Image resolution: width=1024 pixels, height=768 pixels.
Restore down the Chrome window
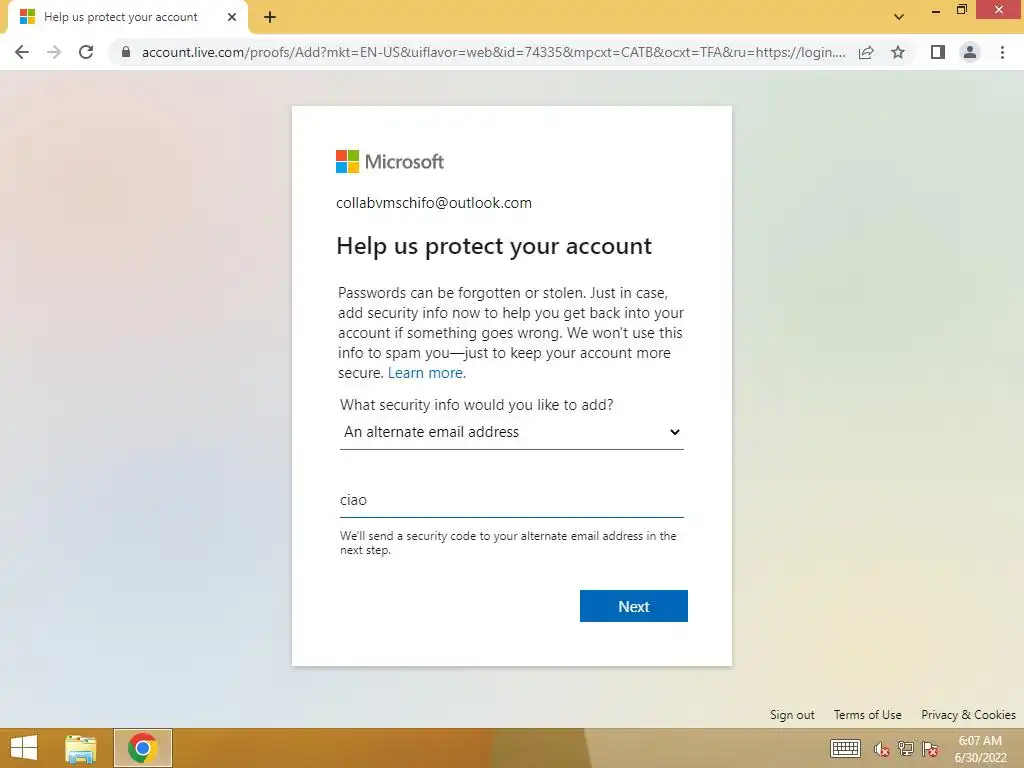(x=961, y=10)
